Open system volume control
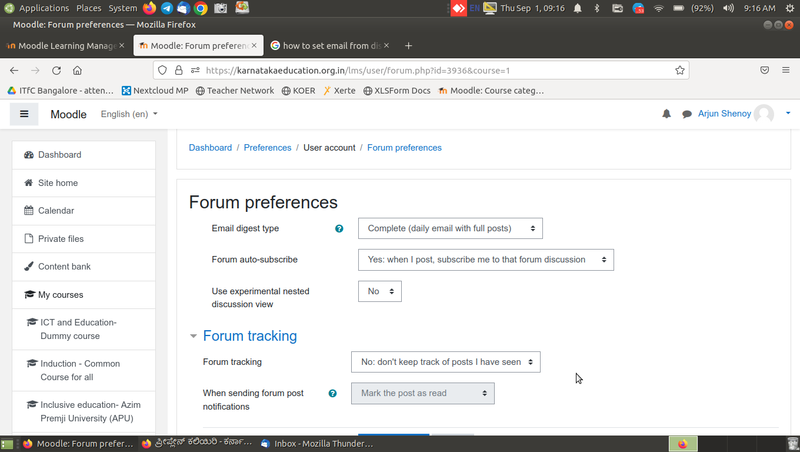 [728, 8]
